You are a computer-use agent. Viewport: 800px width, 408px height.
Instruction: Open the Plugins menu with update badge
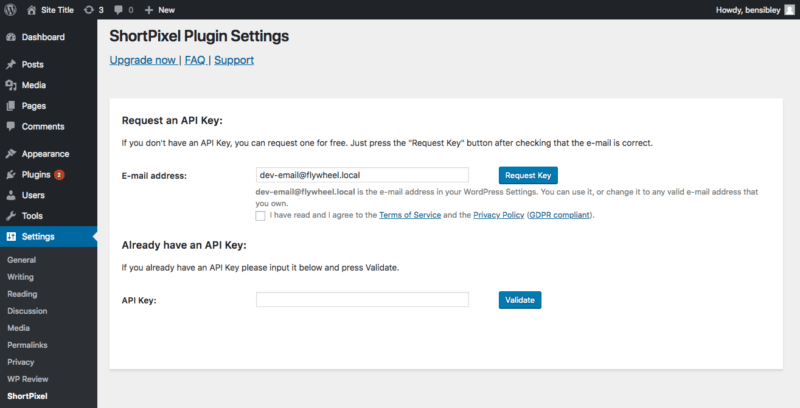coord(36,174)
